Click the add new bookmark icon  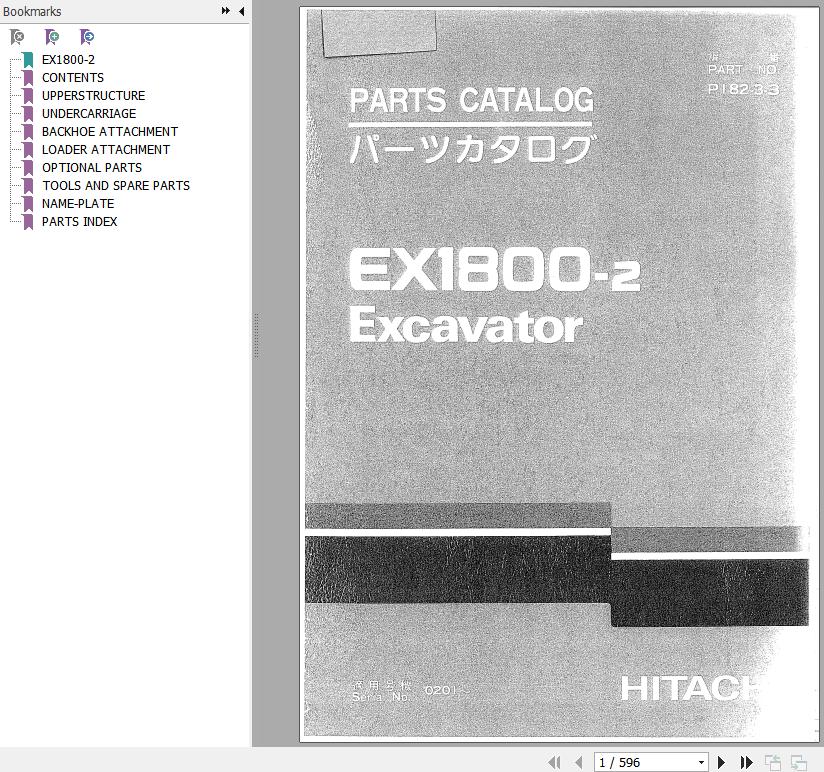click(52, 37)
